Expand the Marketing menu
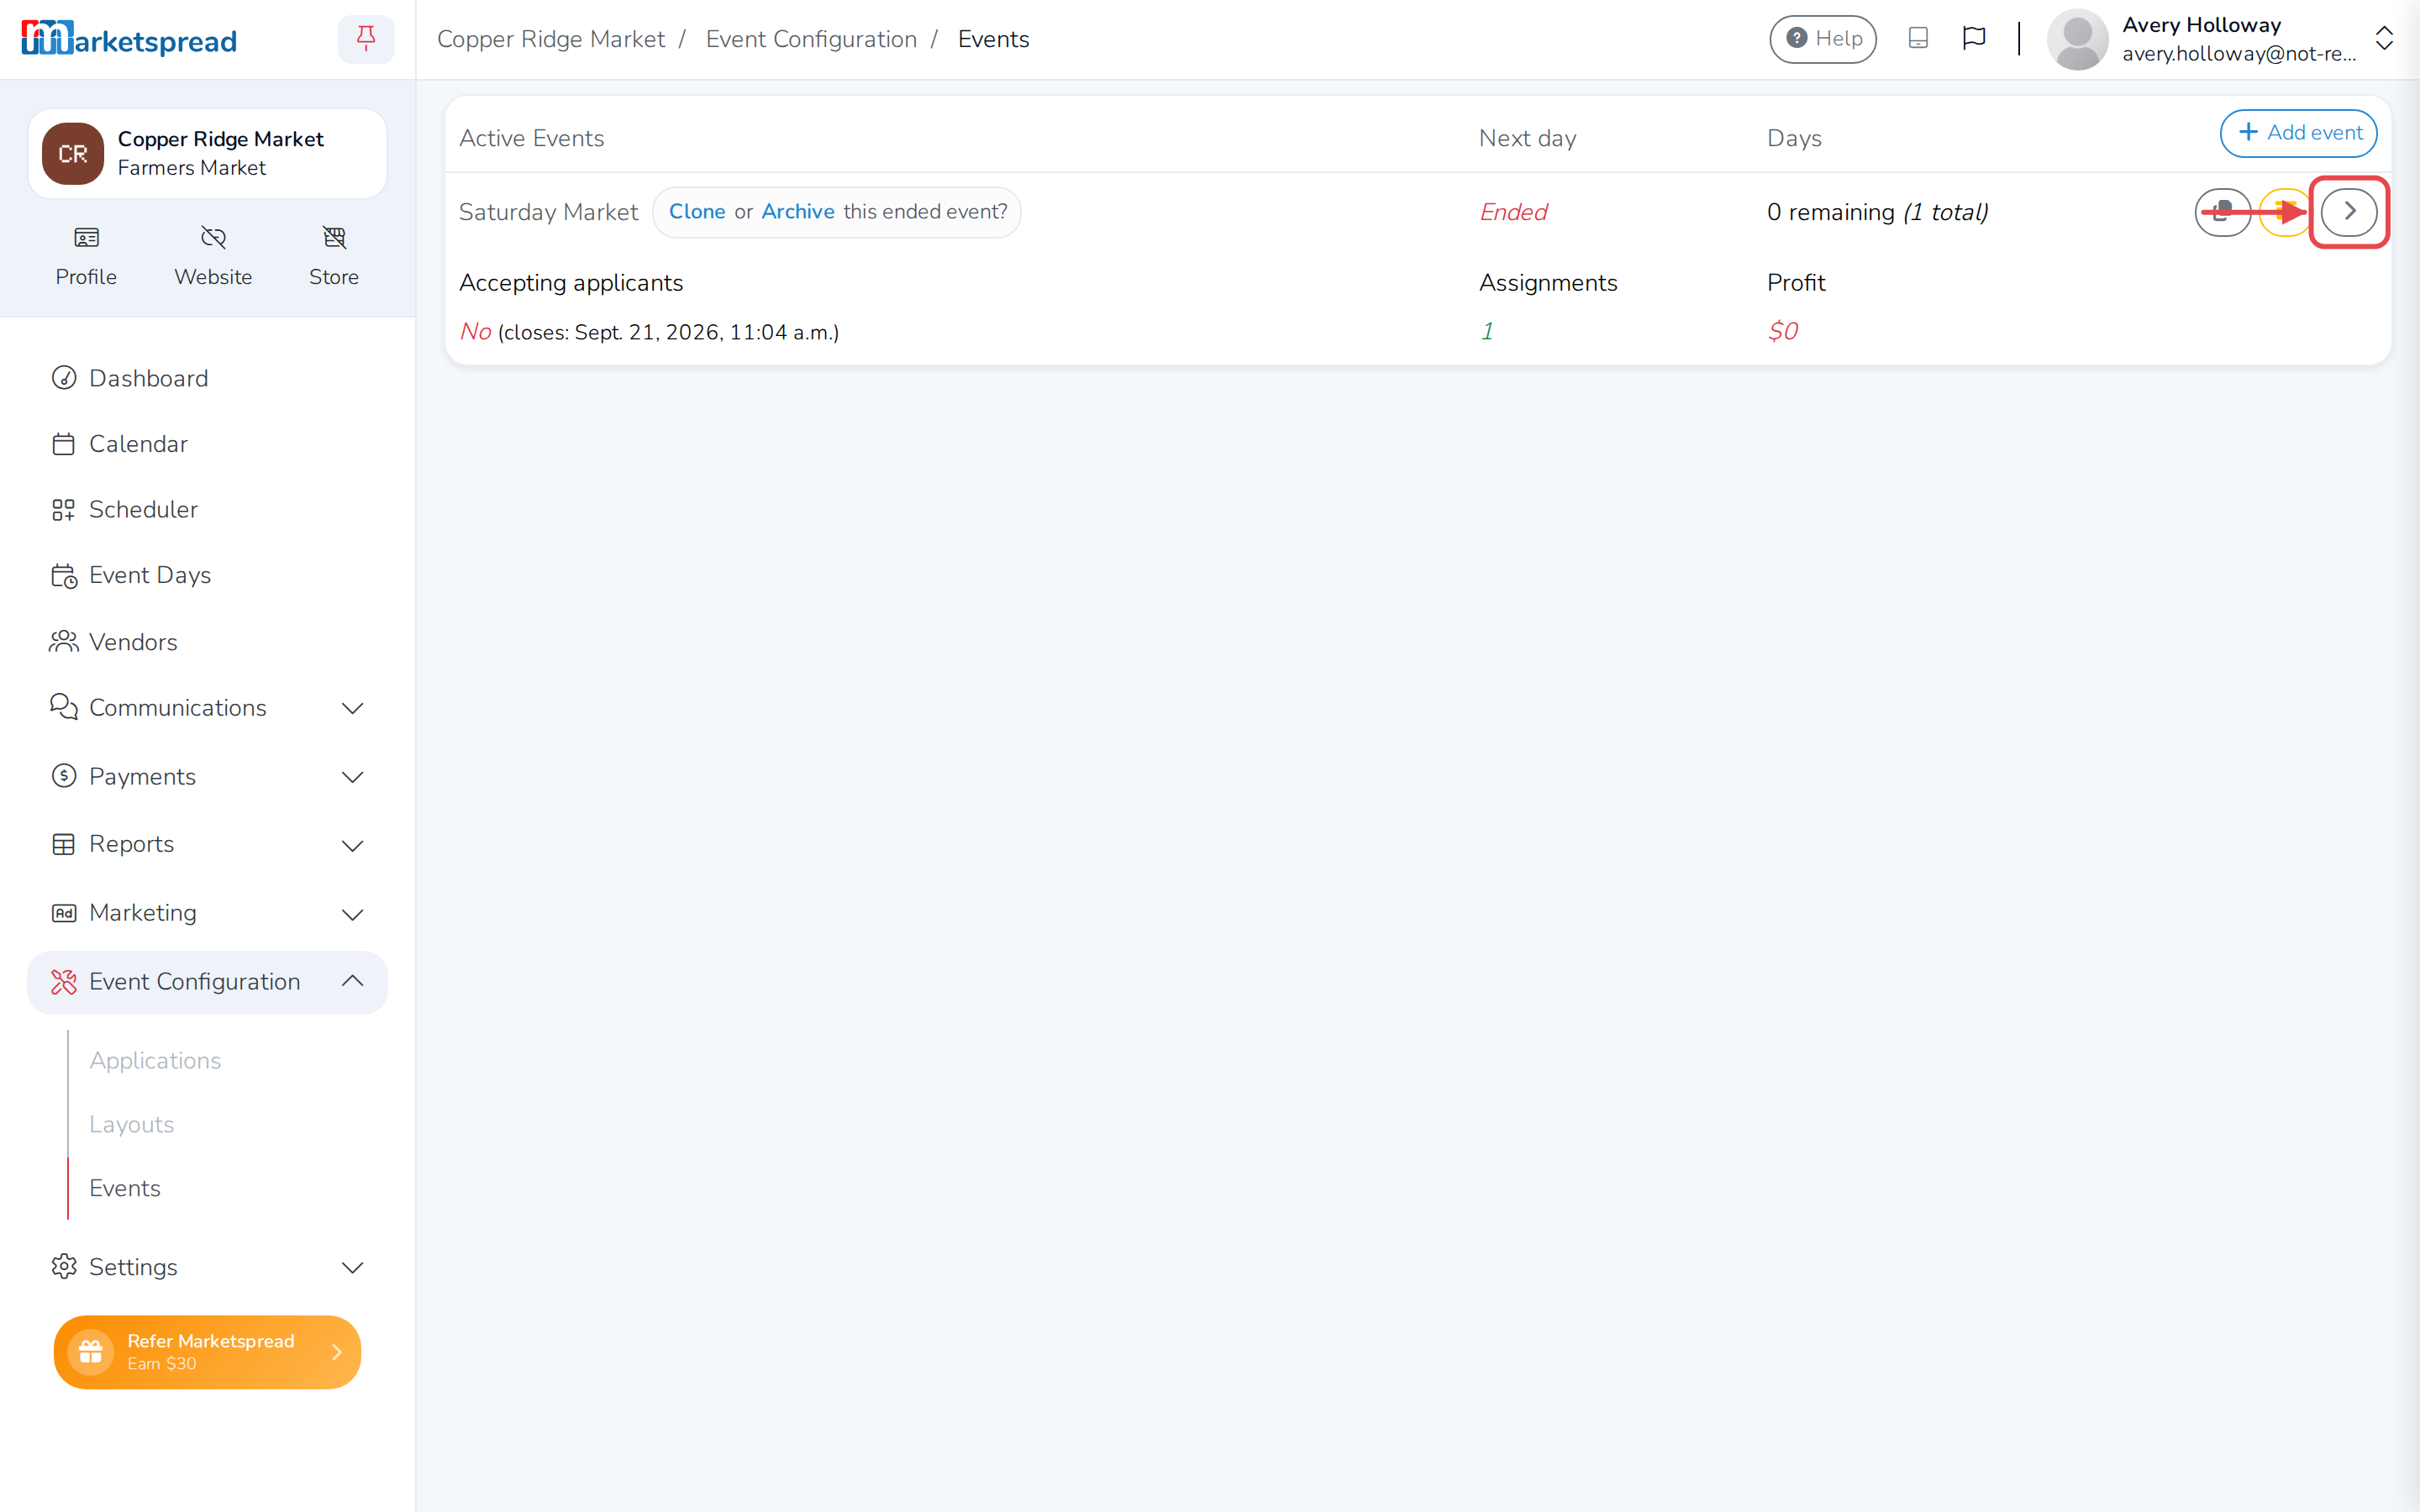The image size is (2420, 1512). click(207, 913)
